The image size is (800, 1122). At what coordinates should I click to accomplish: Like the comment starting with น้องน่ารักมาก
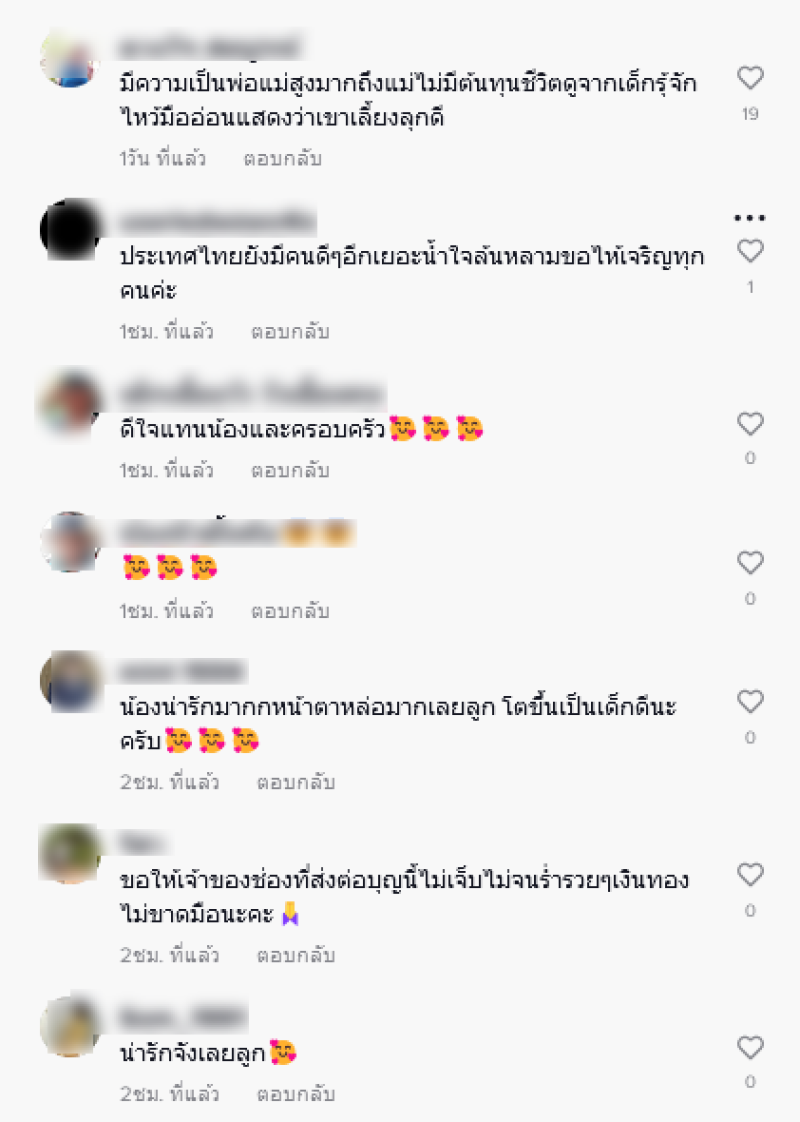pyautogui.click(x=750, y=701)
